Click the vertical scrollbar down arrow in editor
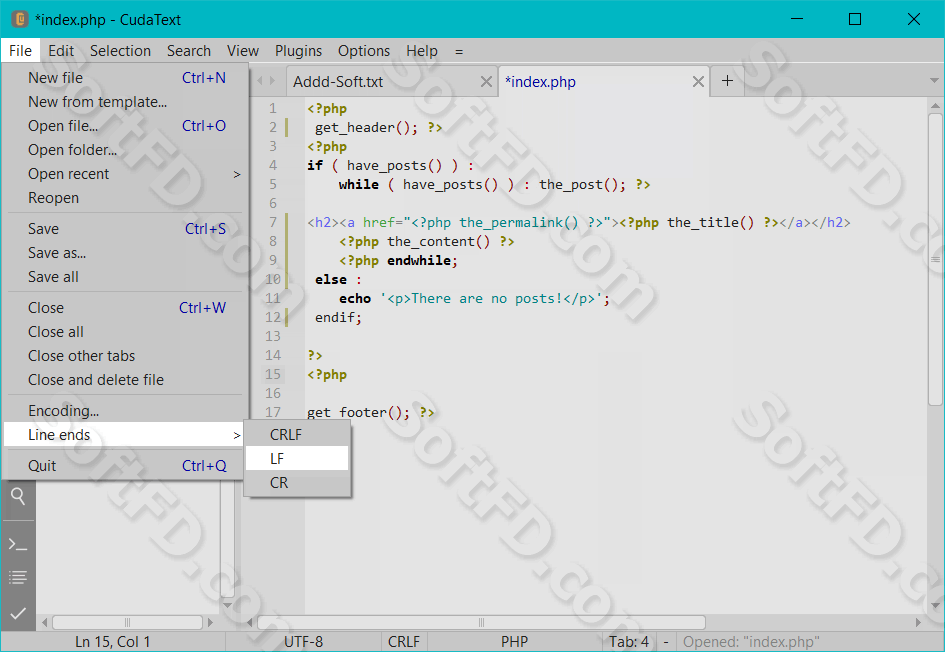This screenshot has height=652, width=945. pyautogui.click(x=935, y=605)
